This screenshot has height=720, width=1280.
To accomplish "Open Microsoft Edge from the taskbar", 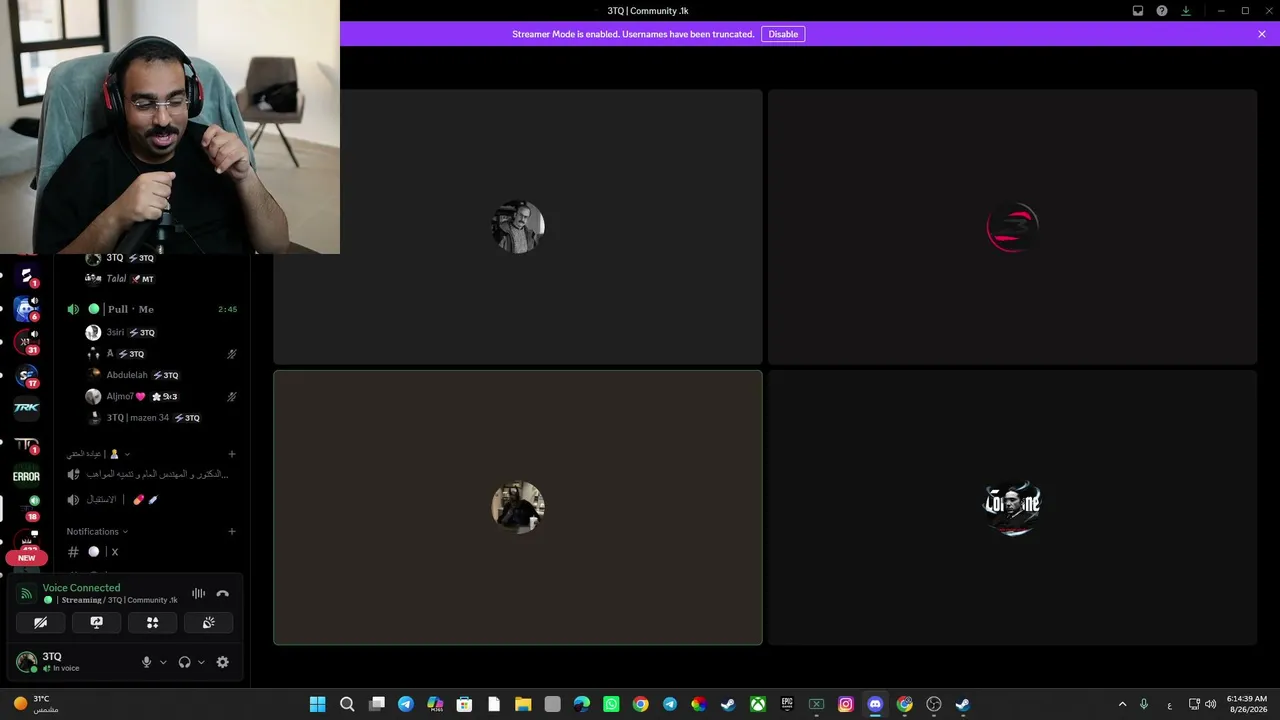I will [582, 704].
